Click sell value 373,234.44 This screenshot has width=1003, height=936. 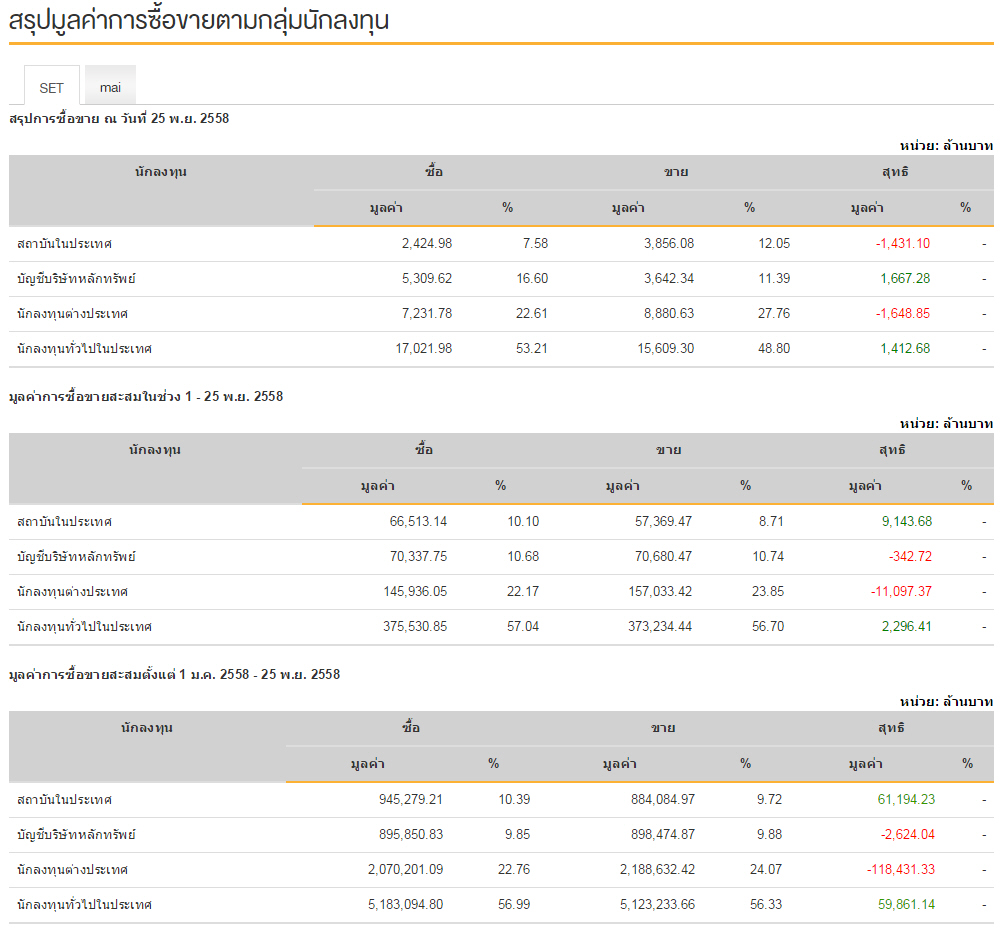click(x=660, y=626)
